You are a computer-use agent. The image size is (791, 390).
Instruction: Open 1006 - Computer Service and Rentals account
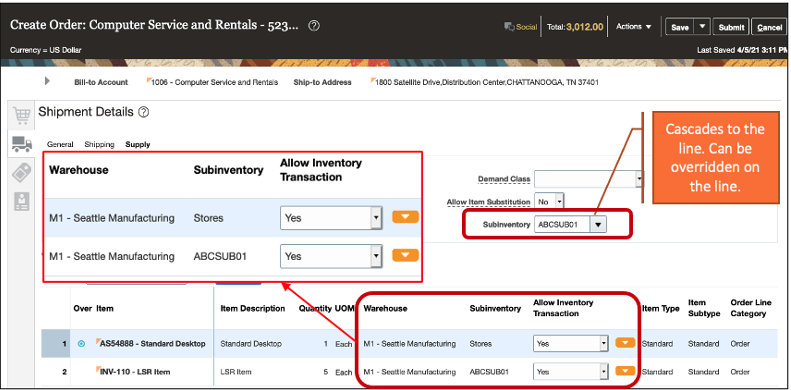(x=214, y=82)
